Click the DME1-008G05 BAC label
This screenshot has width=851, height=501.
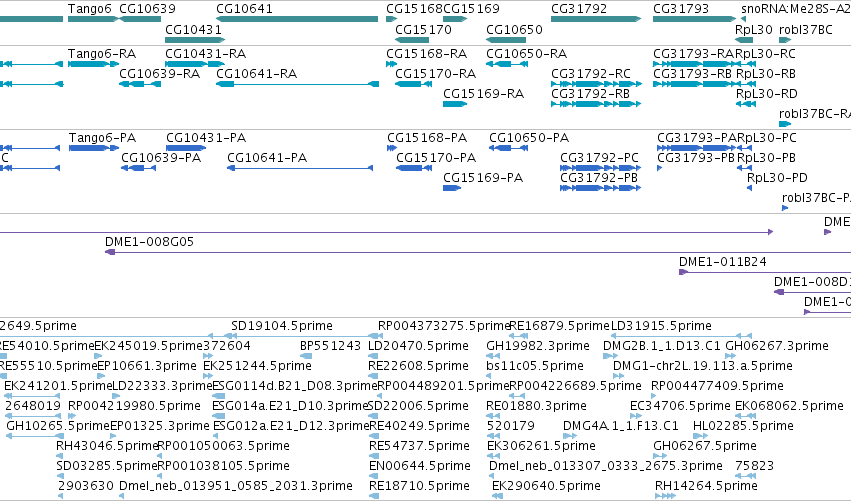click(149, 242)
